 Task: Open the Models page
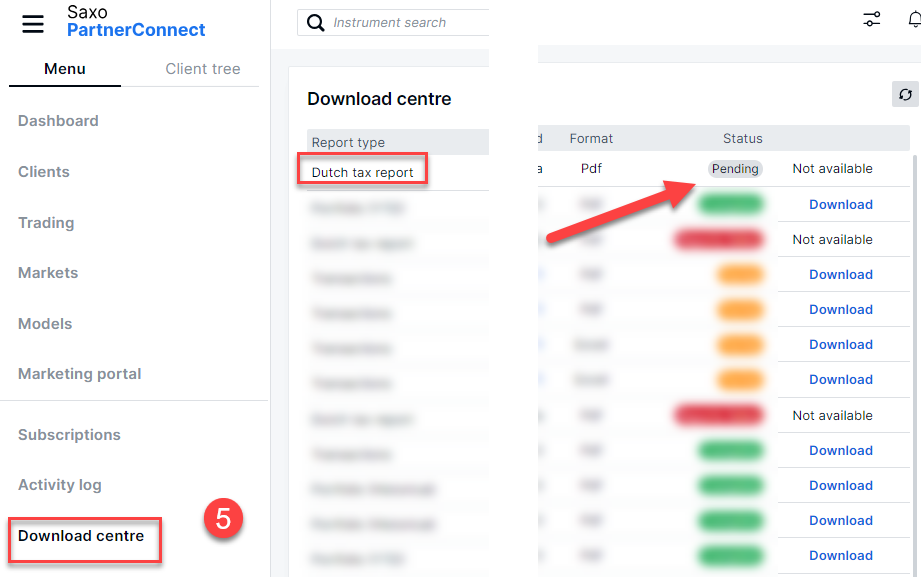[x=45, y=324]
